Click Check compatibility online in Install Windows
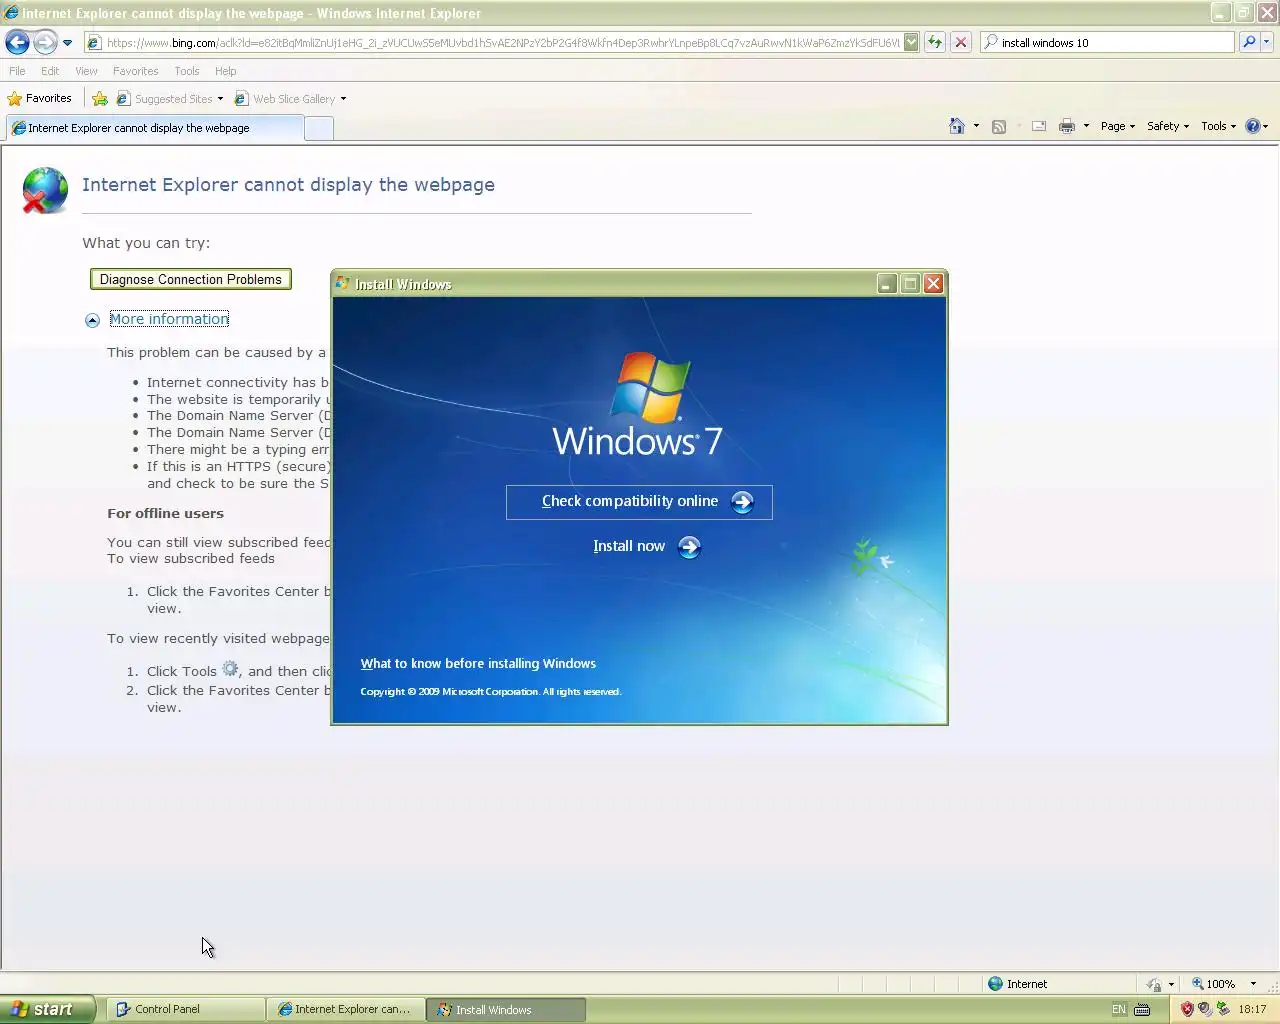The width and height of the screenshot is (1280, 1024). (639, 502)
